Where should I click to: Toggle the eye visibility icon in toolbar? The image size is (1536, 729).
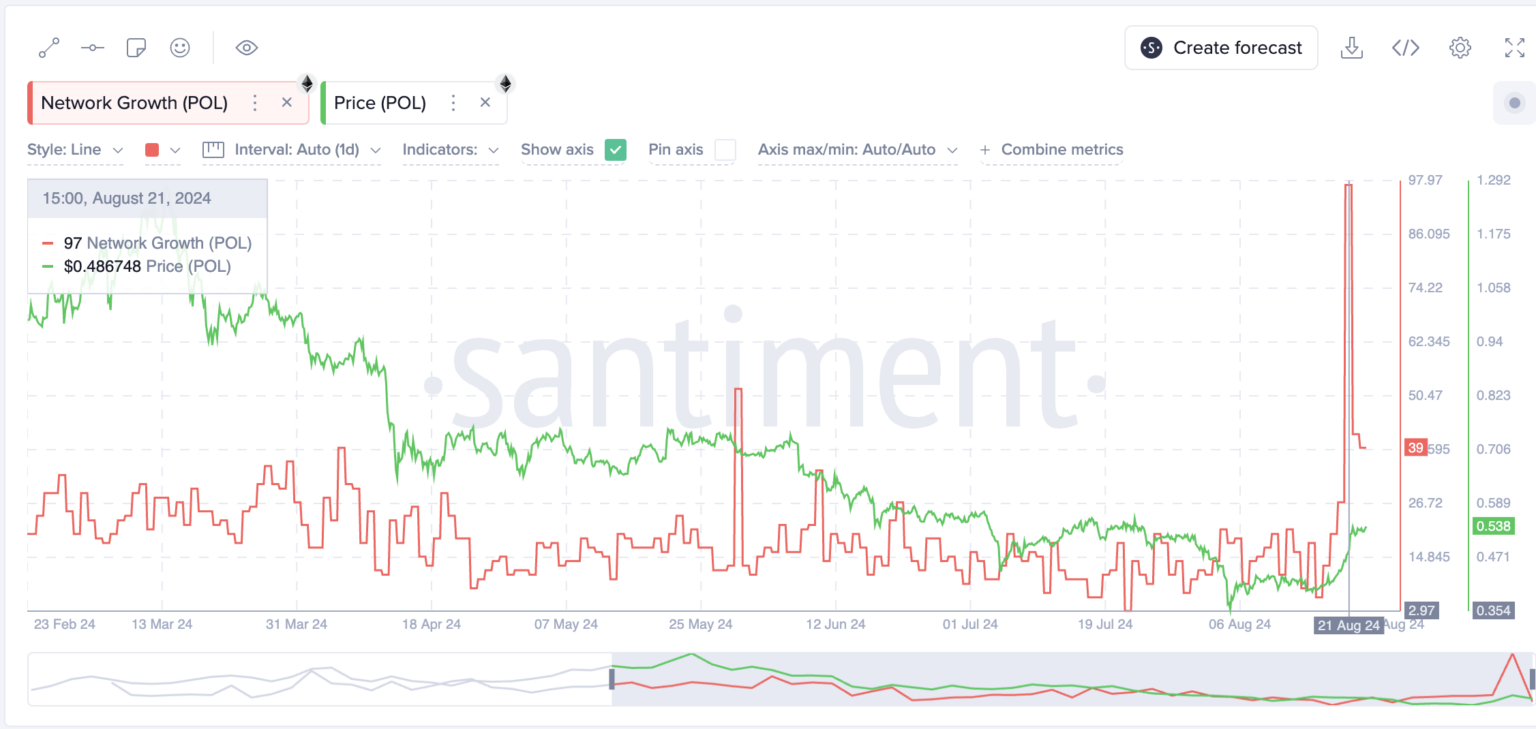point(247,47)
